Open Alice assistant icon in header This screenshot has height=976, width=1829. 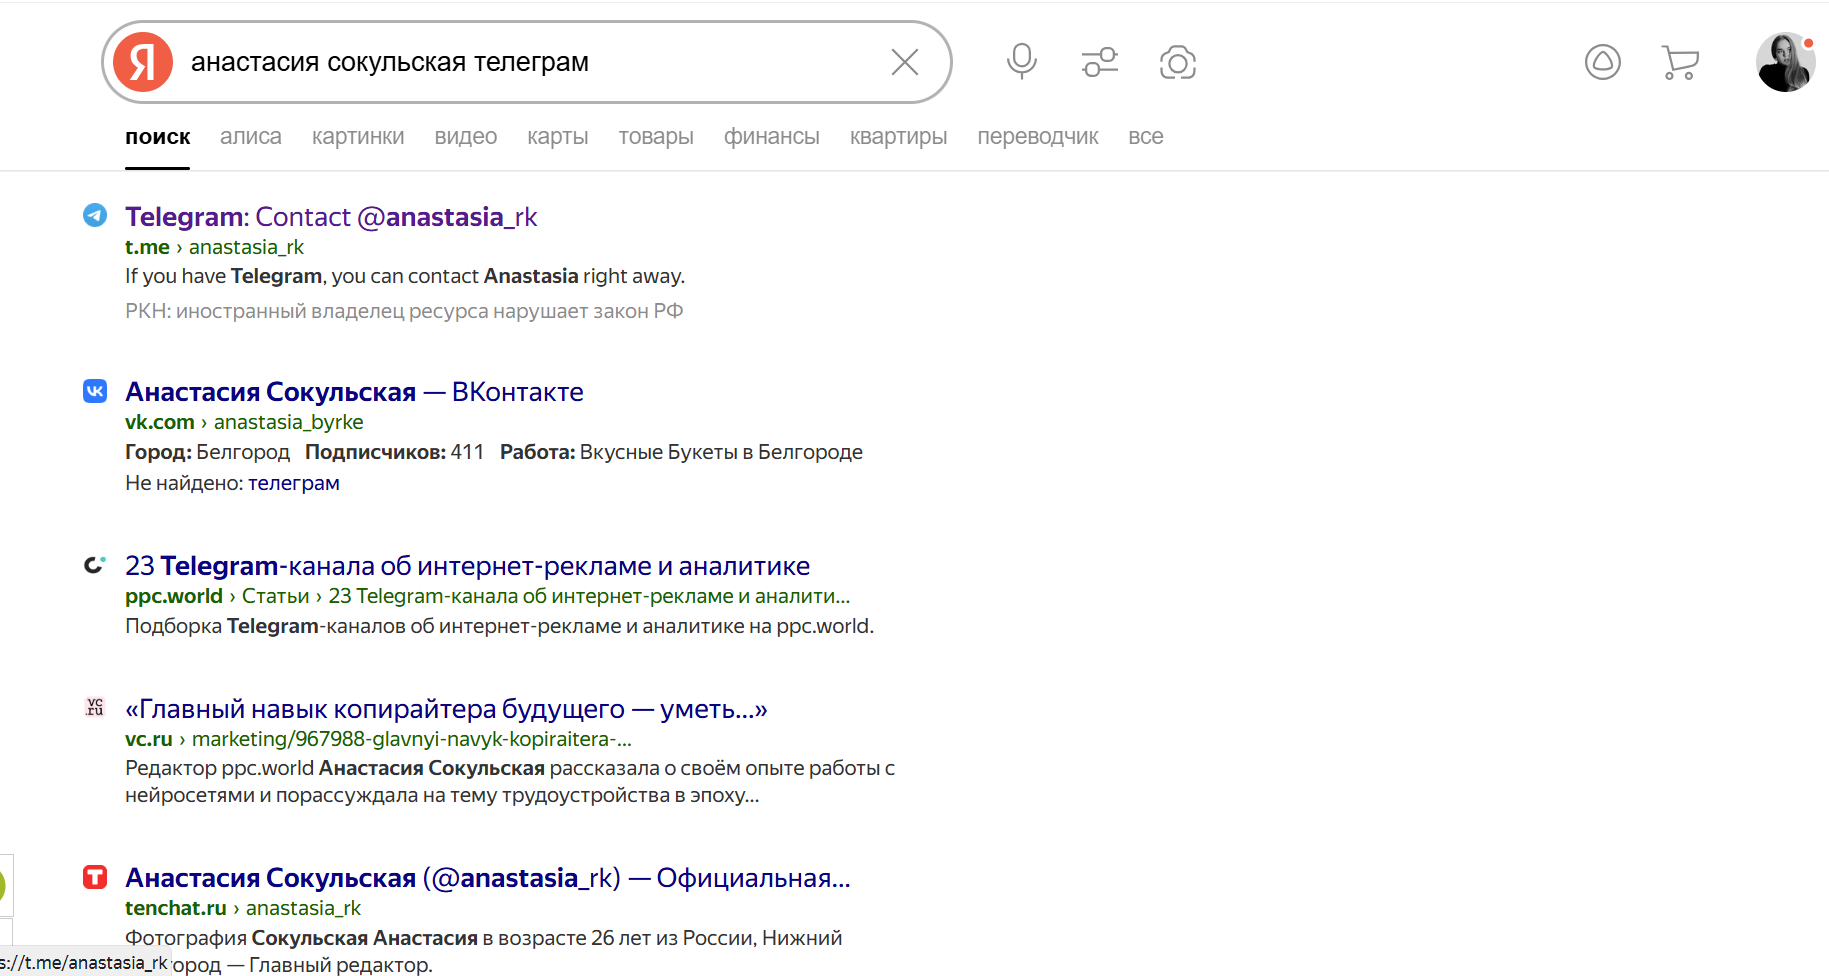(1602, 62)
